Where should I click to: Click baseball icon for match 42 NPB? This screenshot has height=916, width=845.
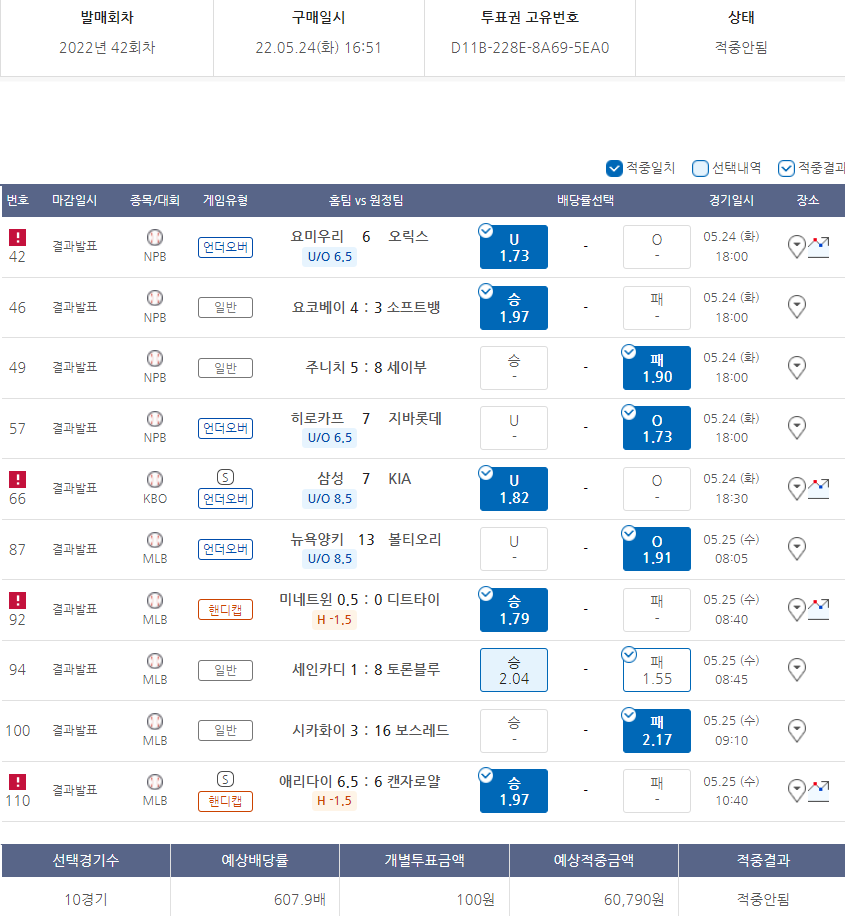pyautogui.click(x=155, y=237)
